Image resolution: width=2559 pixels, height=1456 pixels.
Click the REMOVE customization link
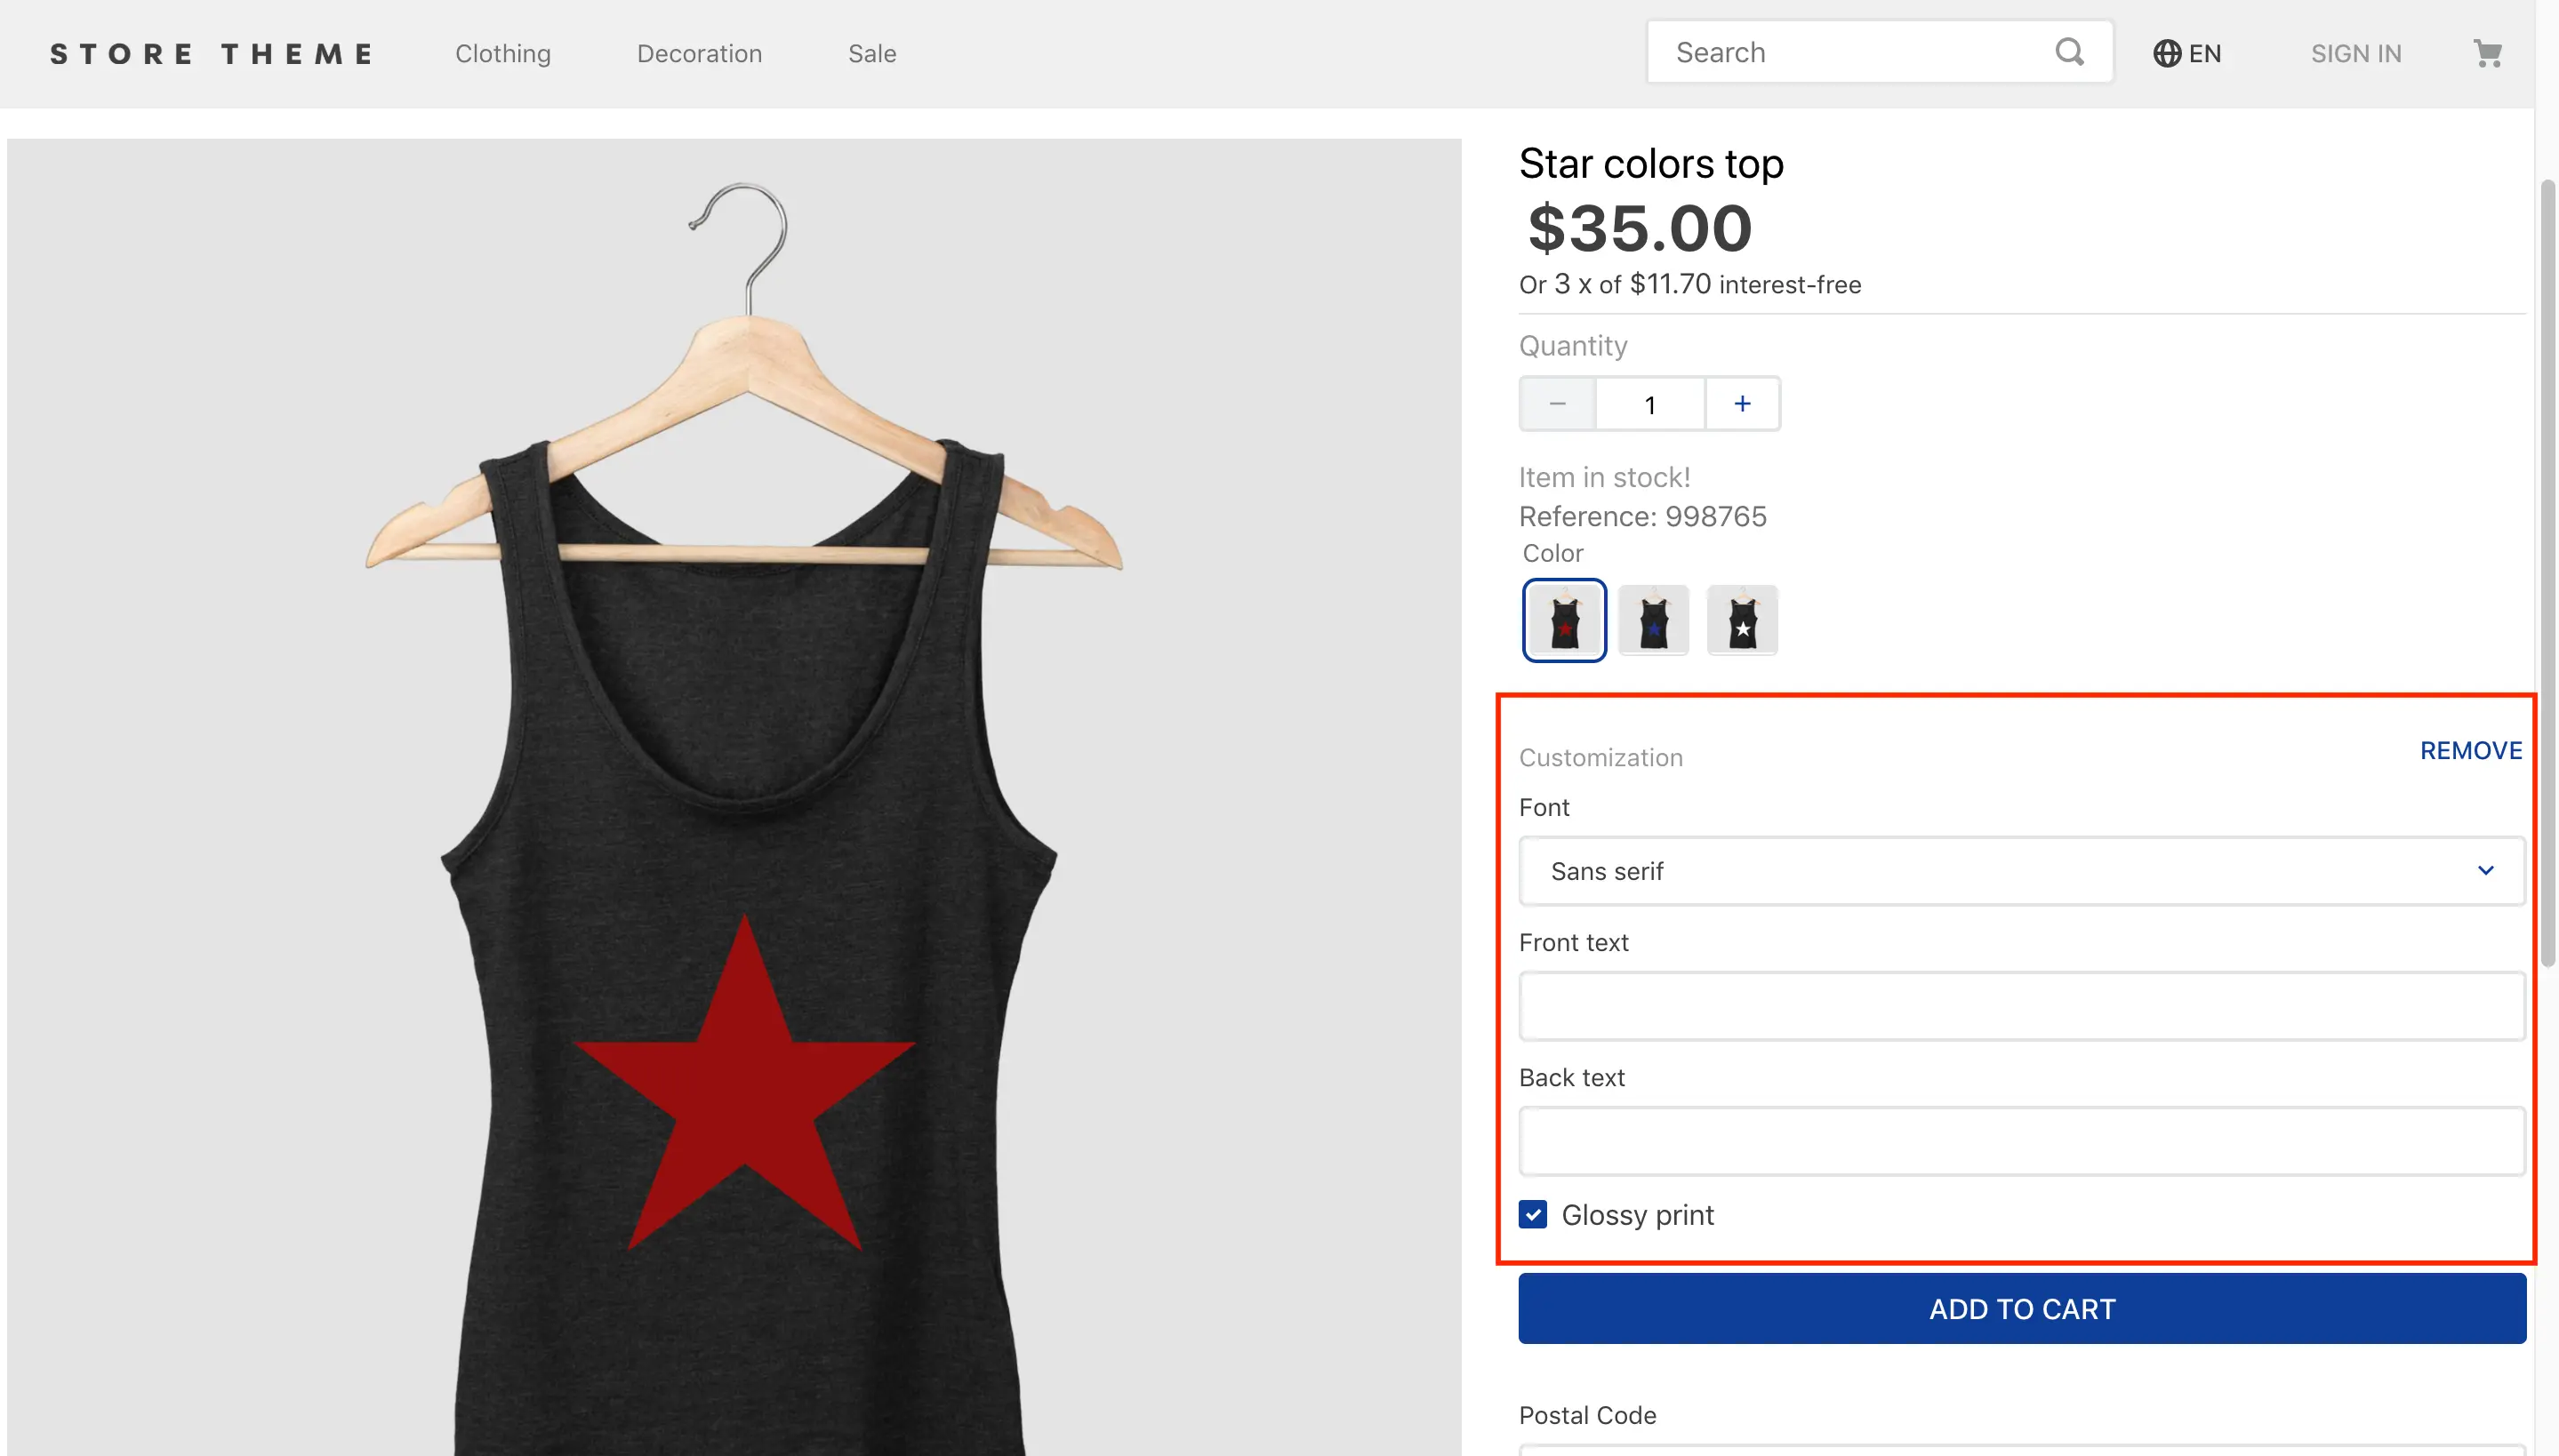(x=2470, y=751)
